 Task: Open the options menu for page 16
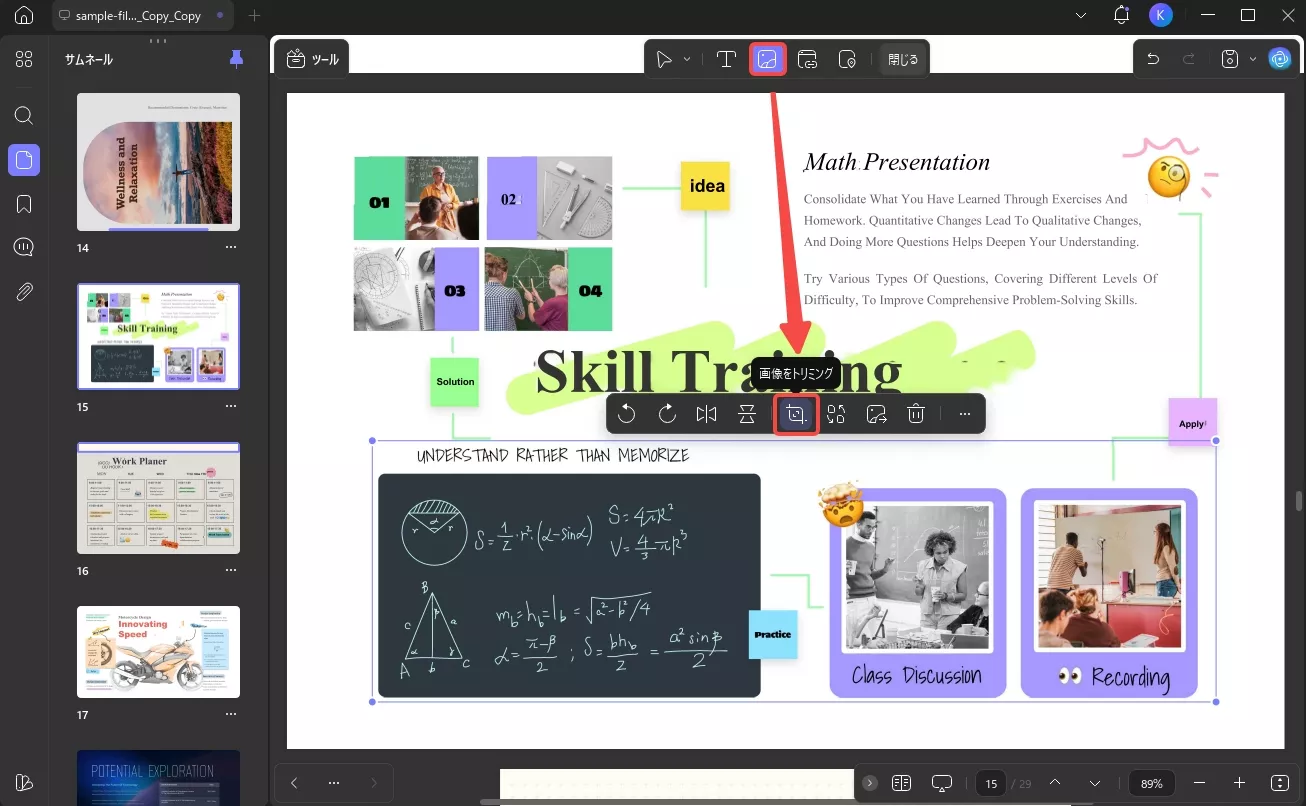click(x=231, y=571)
